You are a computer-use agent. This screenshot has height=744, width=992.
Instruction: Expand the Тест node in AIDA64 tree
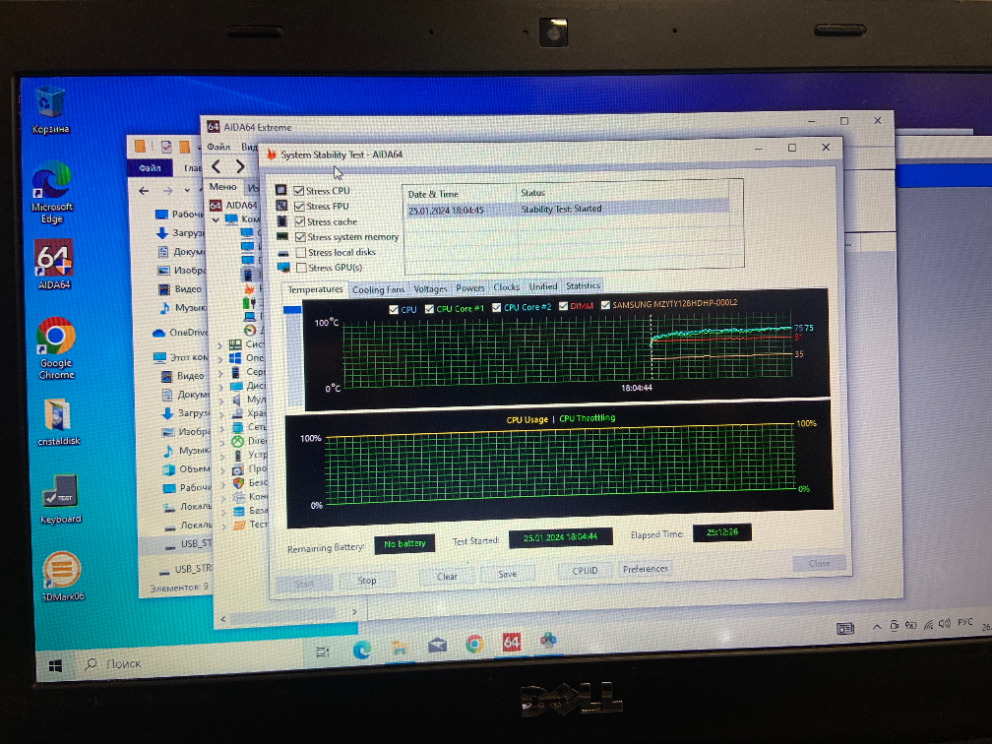[x=225, y=525]
